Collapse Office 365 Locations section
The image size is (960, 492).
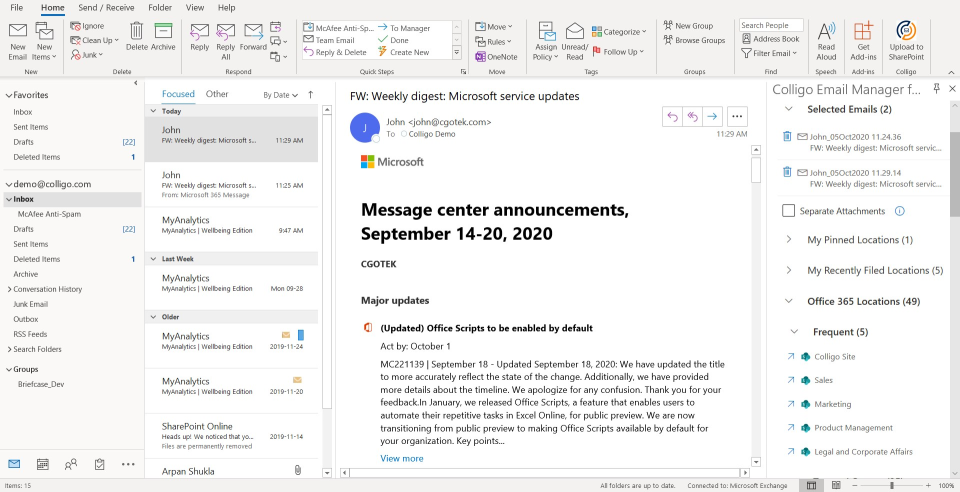click(x=789, y=301)
